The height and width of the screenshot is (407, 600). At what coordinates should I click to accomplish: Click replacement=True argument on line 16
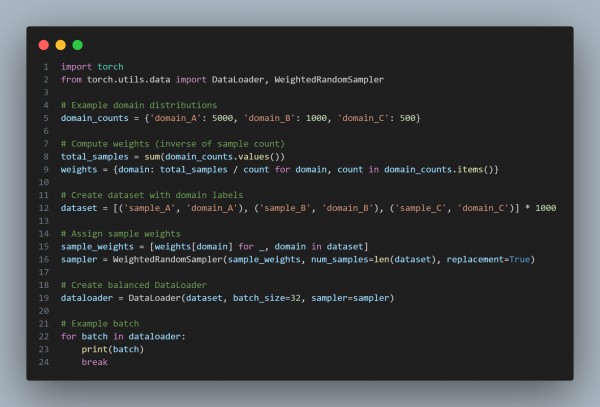[488, 259]
